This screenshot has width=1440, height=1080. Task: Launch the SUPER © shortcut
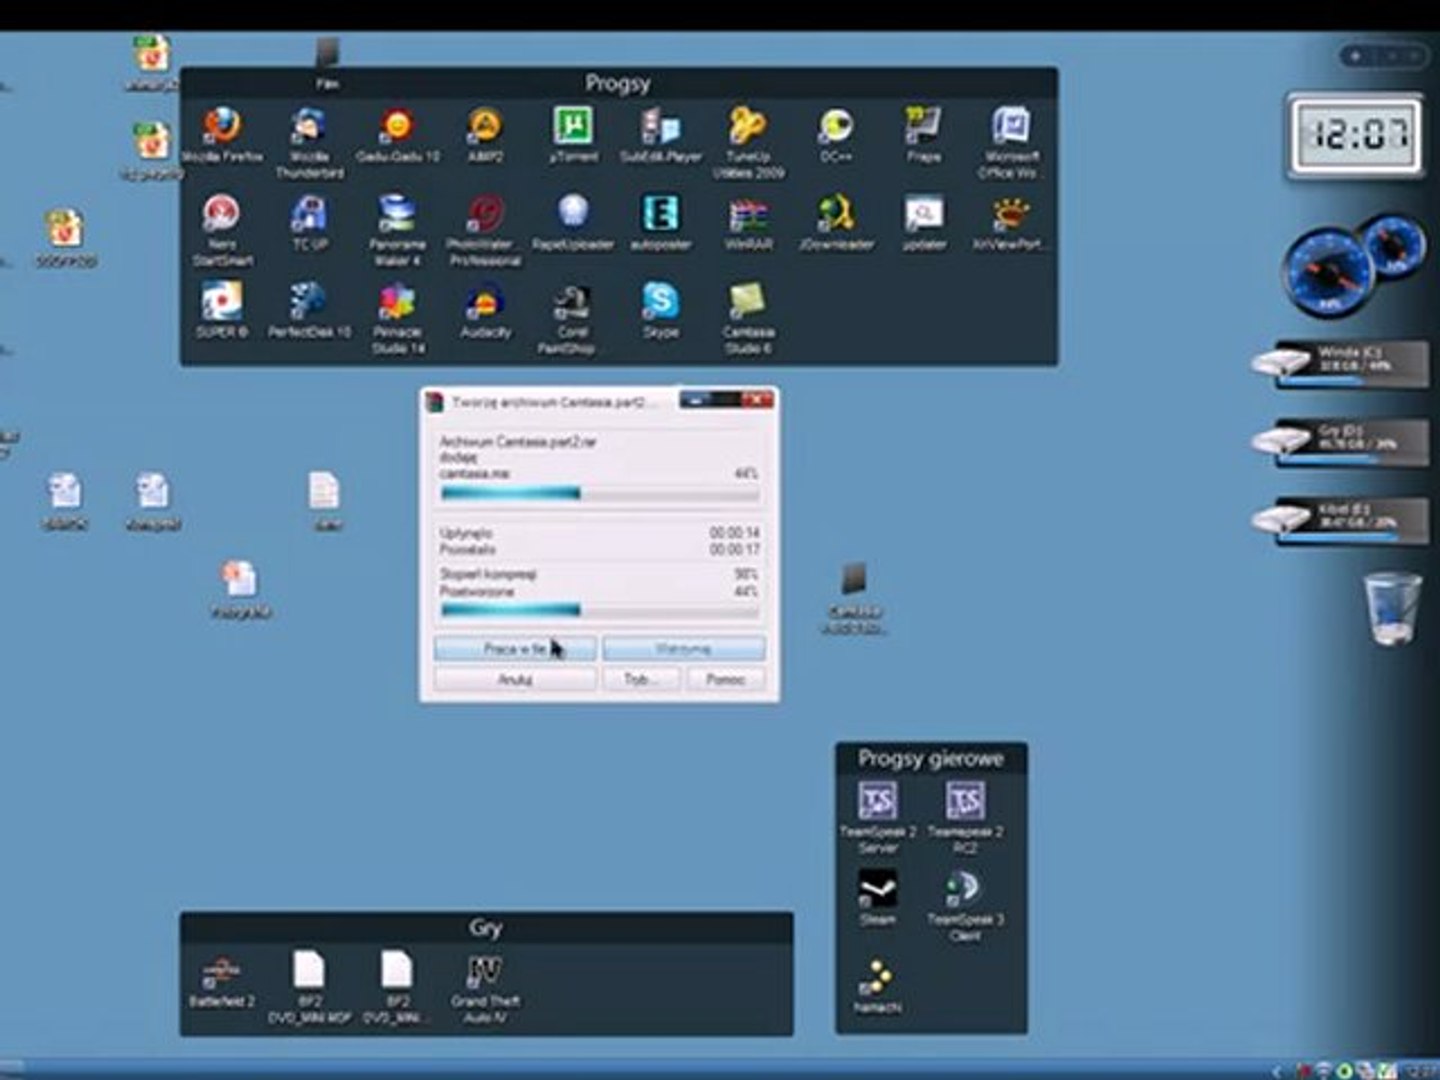[x=222, y=310]
